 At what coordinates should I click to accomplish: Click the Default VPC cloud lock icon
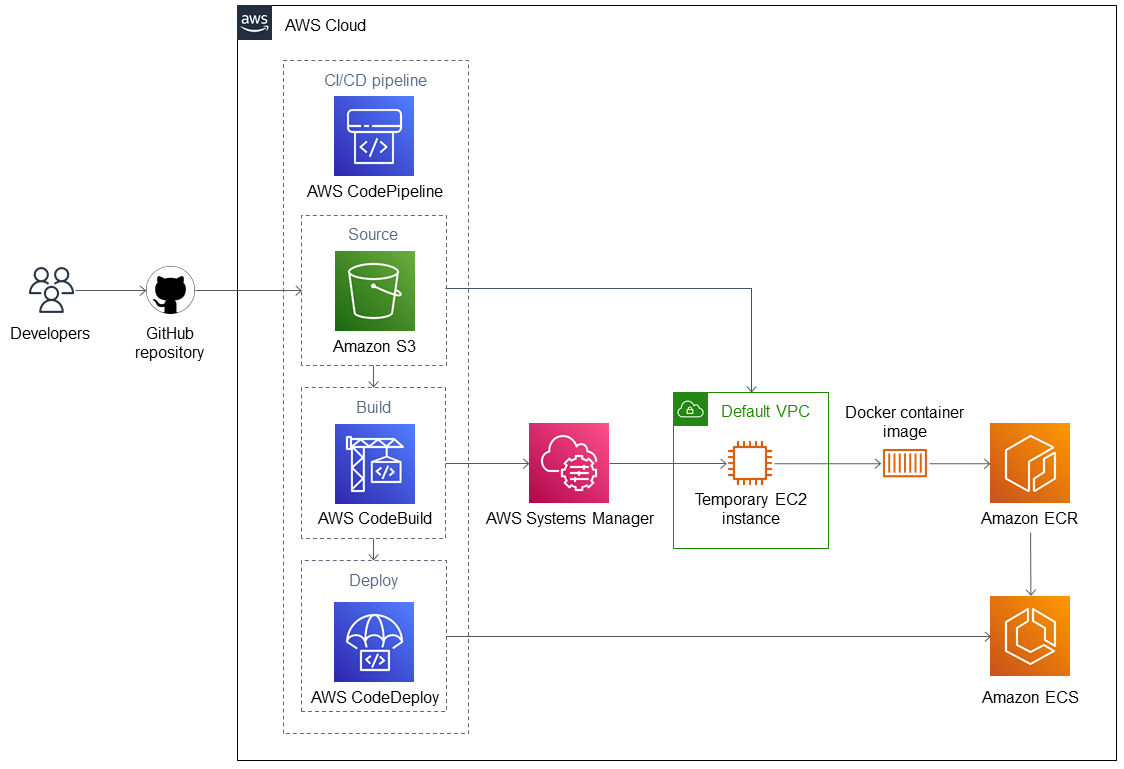pos(690,409)
